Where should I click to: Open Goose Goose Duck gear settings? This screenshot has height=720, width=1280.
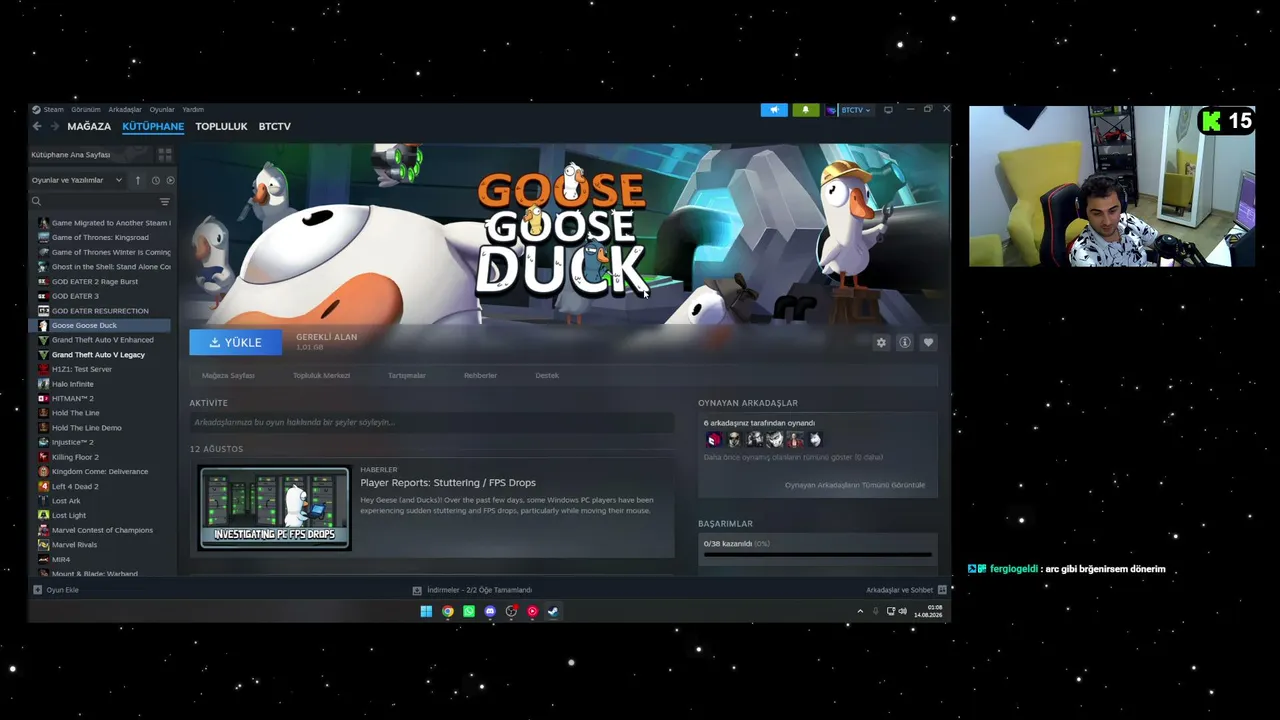(881, 342)
